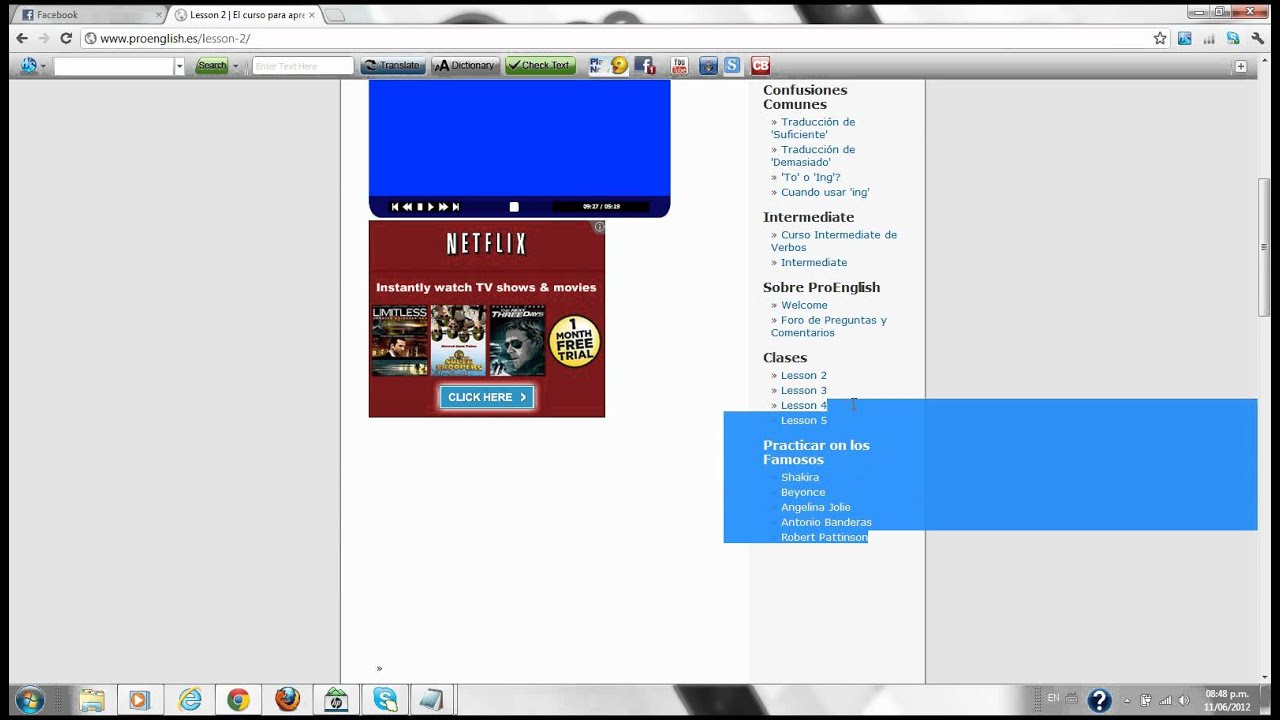1280x720 pixels.
Task: Open the toolbar logo menu icon
Action: coord(29,66)
